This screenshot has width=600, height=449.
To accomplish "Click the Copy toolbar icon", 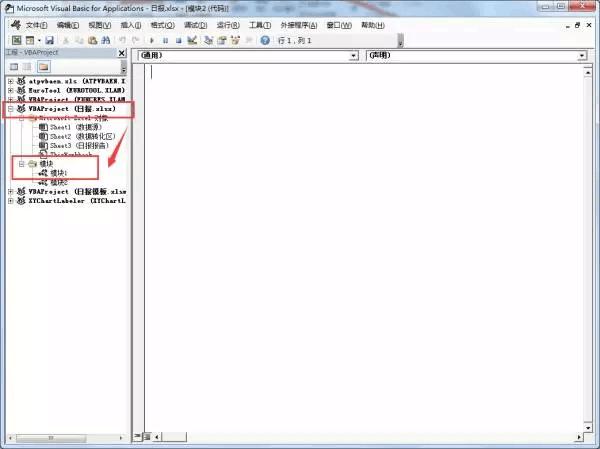I will 79,40.
